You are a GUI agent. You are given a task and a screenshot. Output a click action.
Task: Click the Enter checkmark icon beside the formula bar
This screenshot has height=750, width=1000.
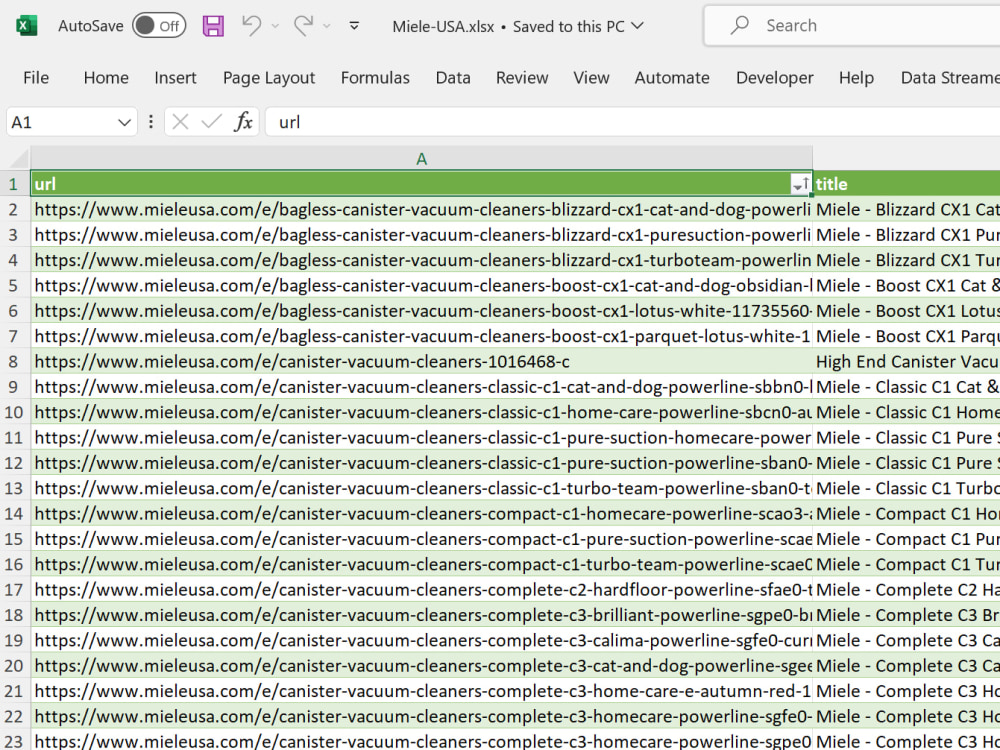point(212,121)
